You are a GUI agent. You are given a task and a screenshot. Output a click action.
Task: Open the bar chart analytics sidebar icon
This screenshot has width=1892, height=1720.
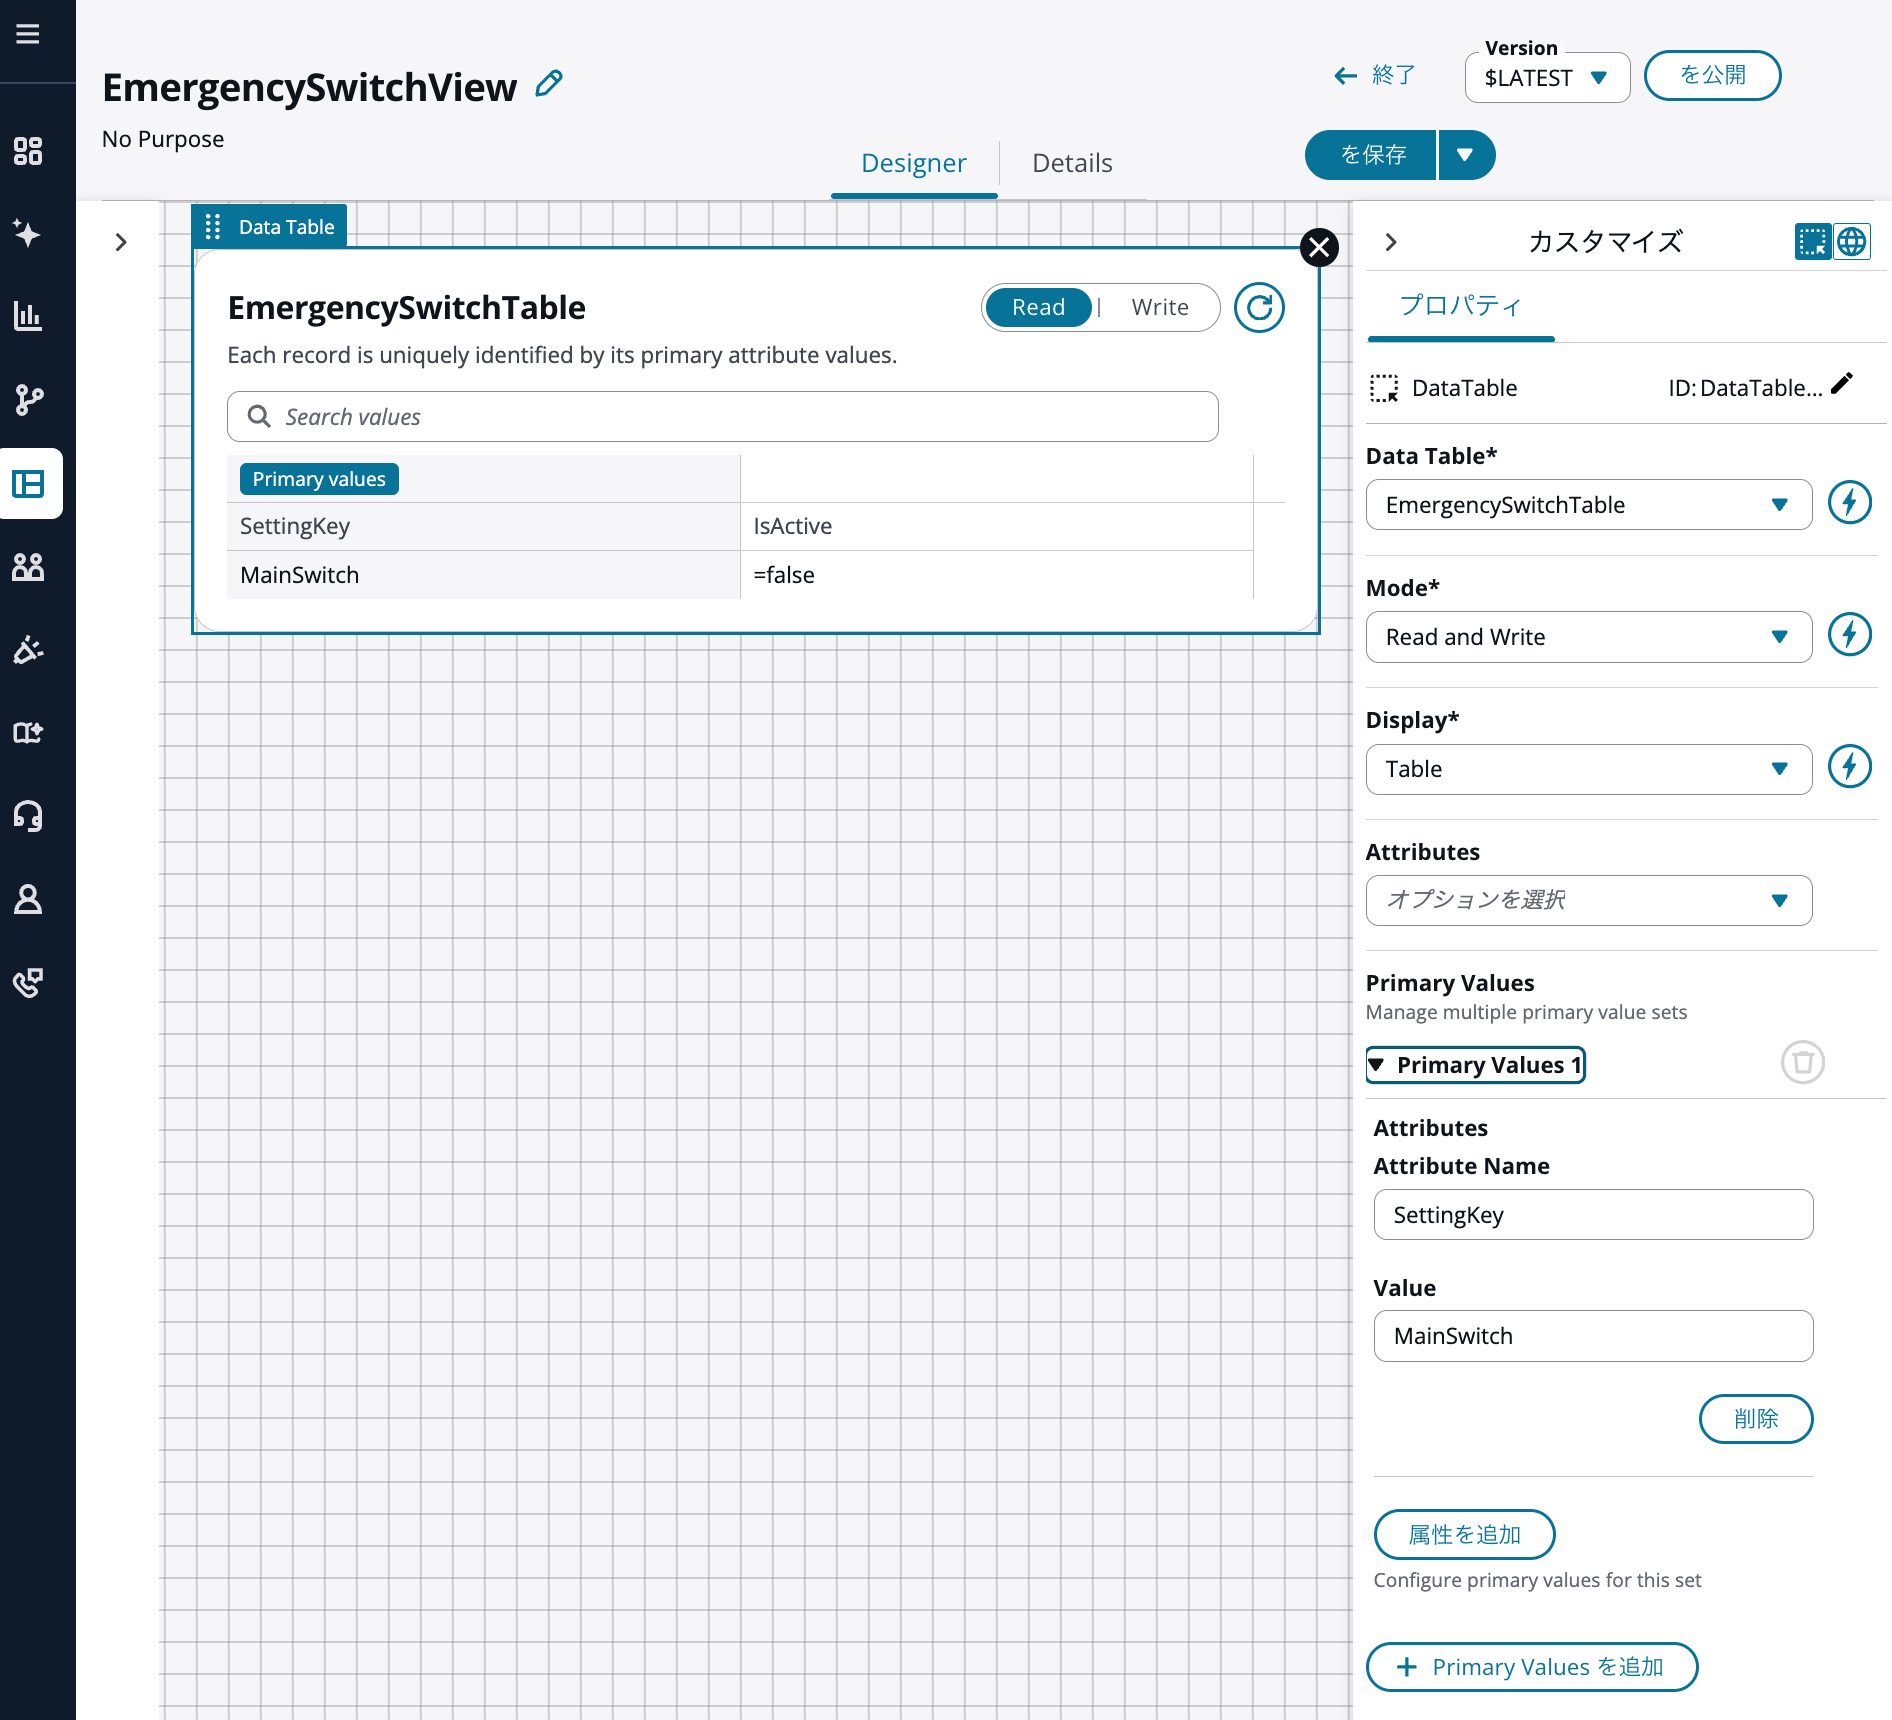click(x=28, y=317)
